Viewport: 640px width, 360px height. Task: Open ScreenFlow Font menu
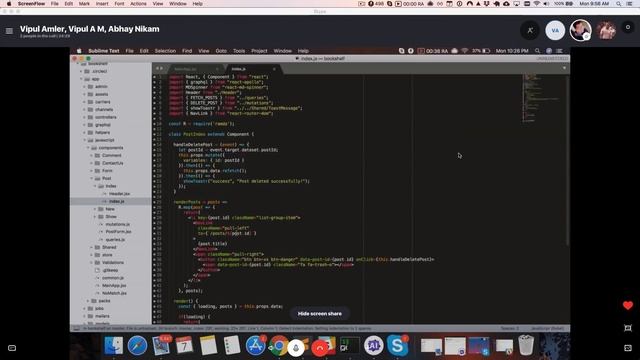119,4
